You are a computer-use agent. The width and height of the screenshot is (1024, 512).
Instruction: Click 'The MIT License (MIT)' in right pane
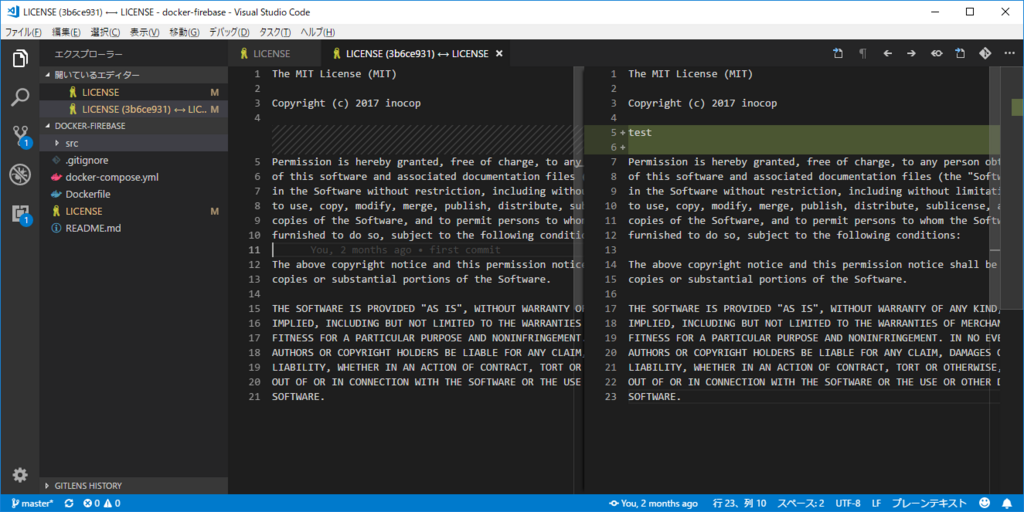(690, 74)
